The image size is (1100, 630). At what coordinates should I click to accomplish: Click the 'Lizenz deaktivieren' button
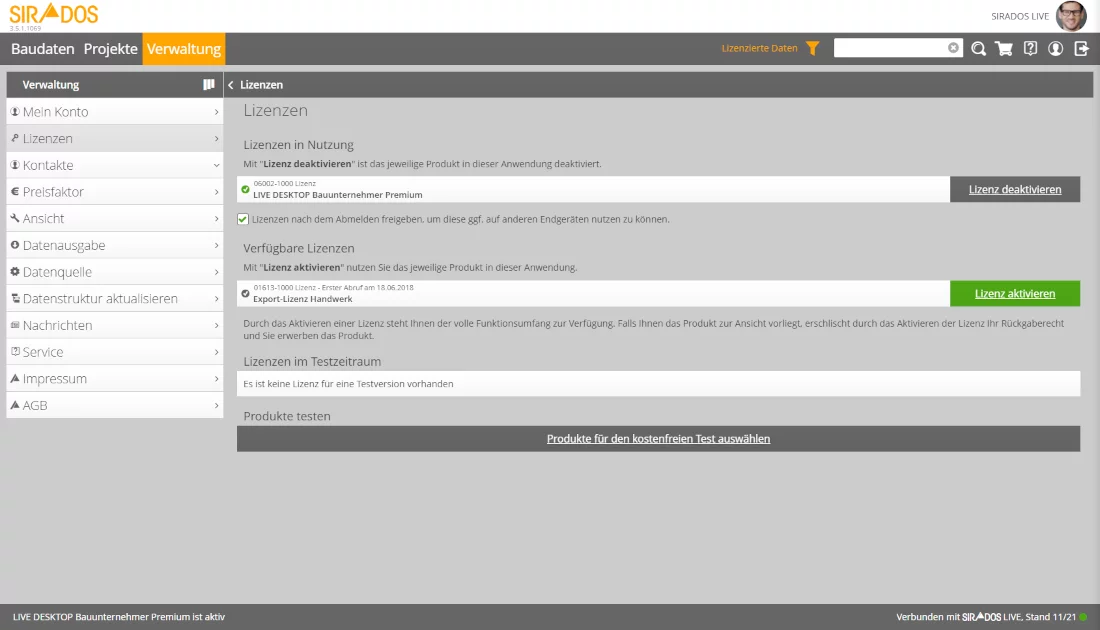coord(1015,189)
